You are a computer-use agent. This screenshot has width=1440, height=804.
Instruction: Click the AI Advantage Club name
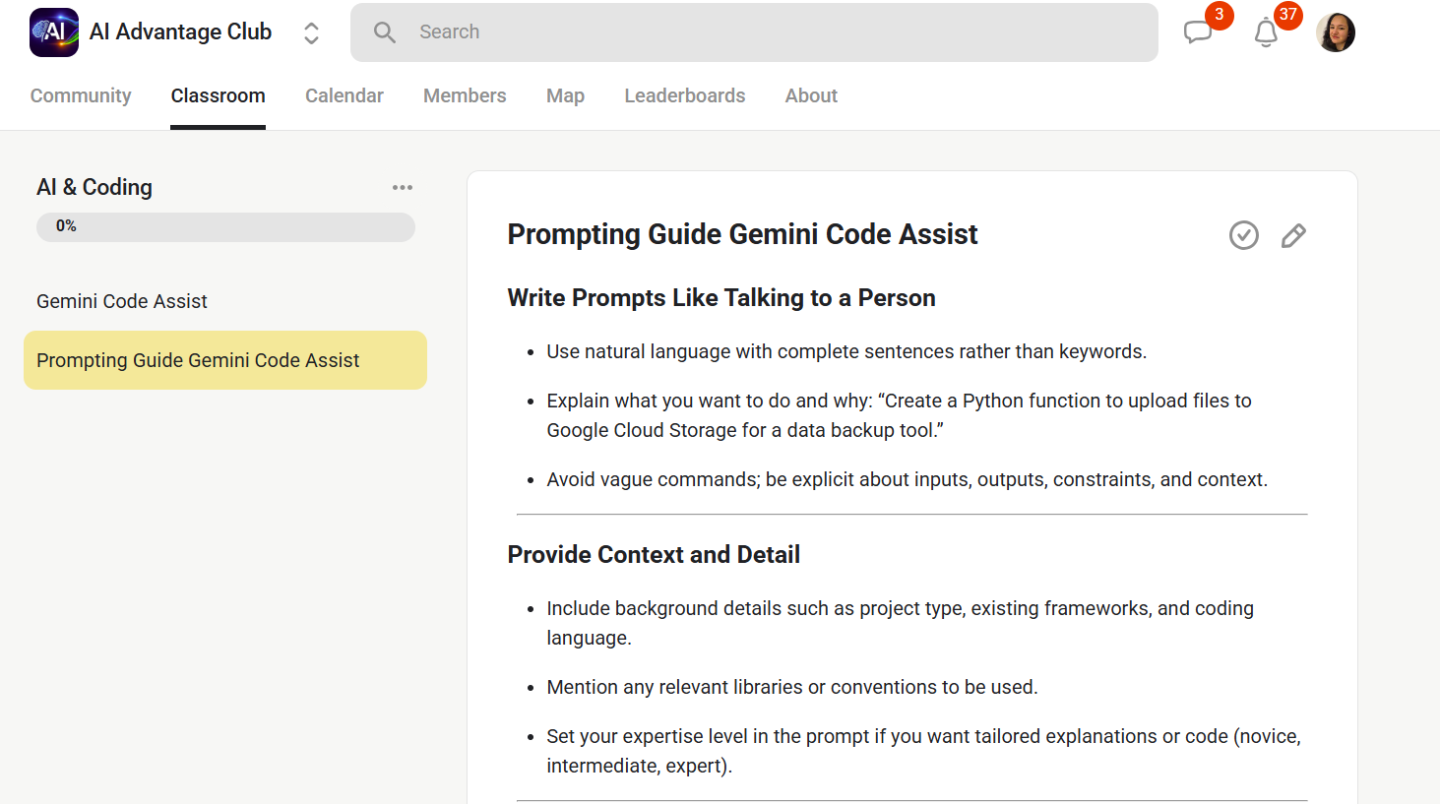point(181,32)
